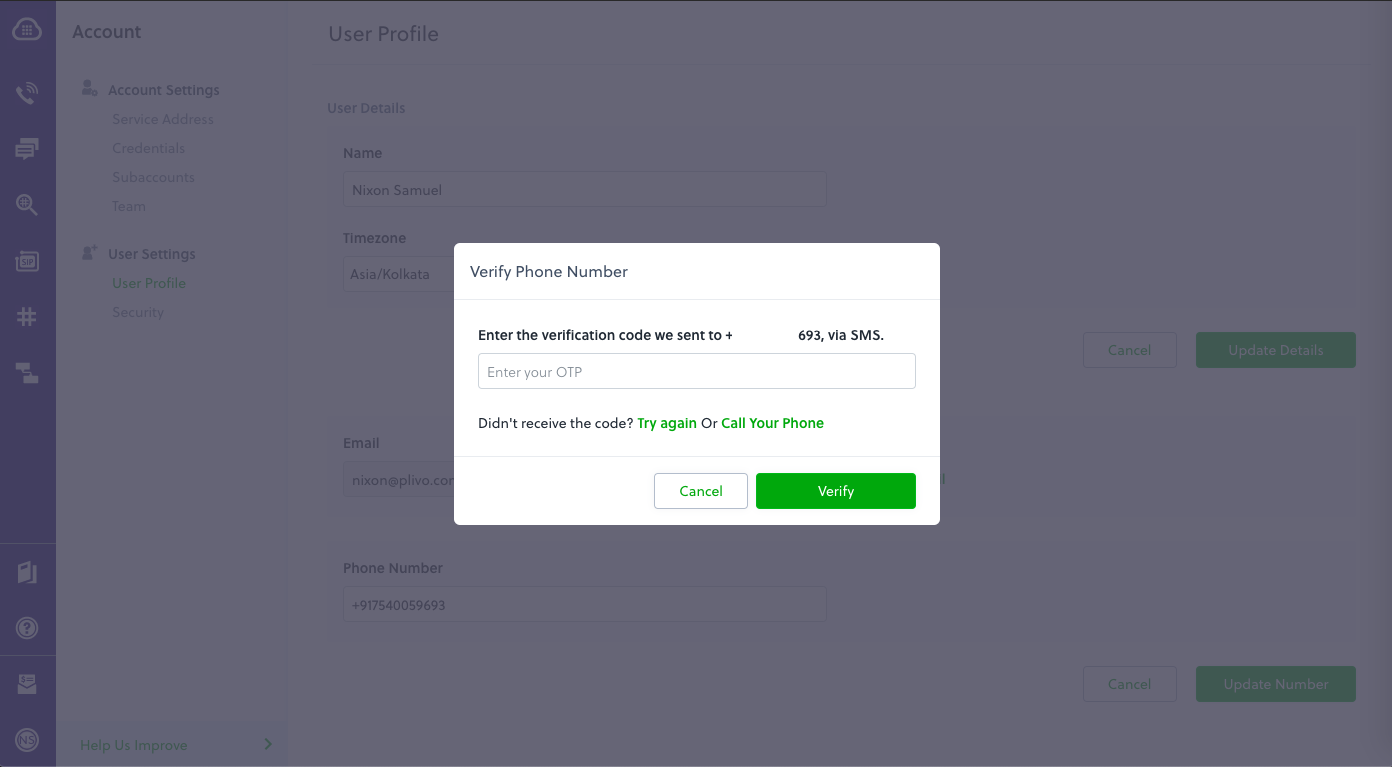This screenshot has width=1392, height=767.
Task: Open the Documentation book icon
Action: pyautogui.click(x=28, y=572)
